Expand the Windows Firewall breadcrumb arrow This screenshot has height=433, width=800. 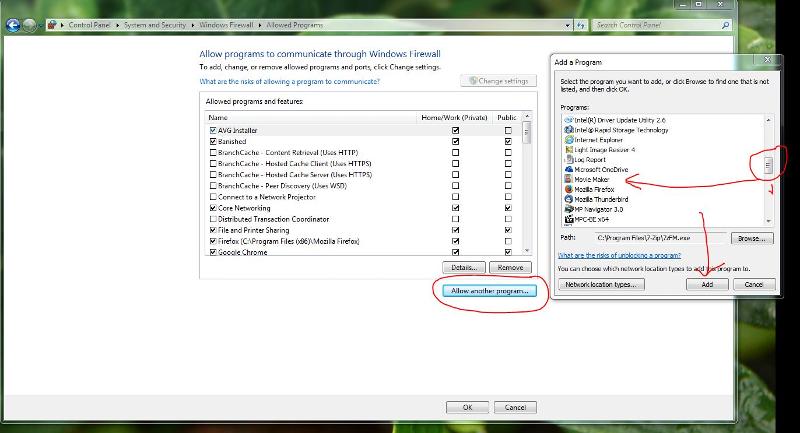click(x=260, y=24)
